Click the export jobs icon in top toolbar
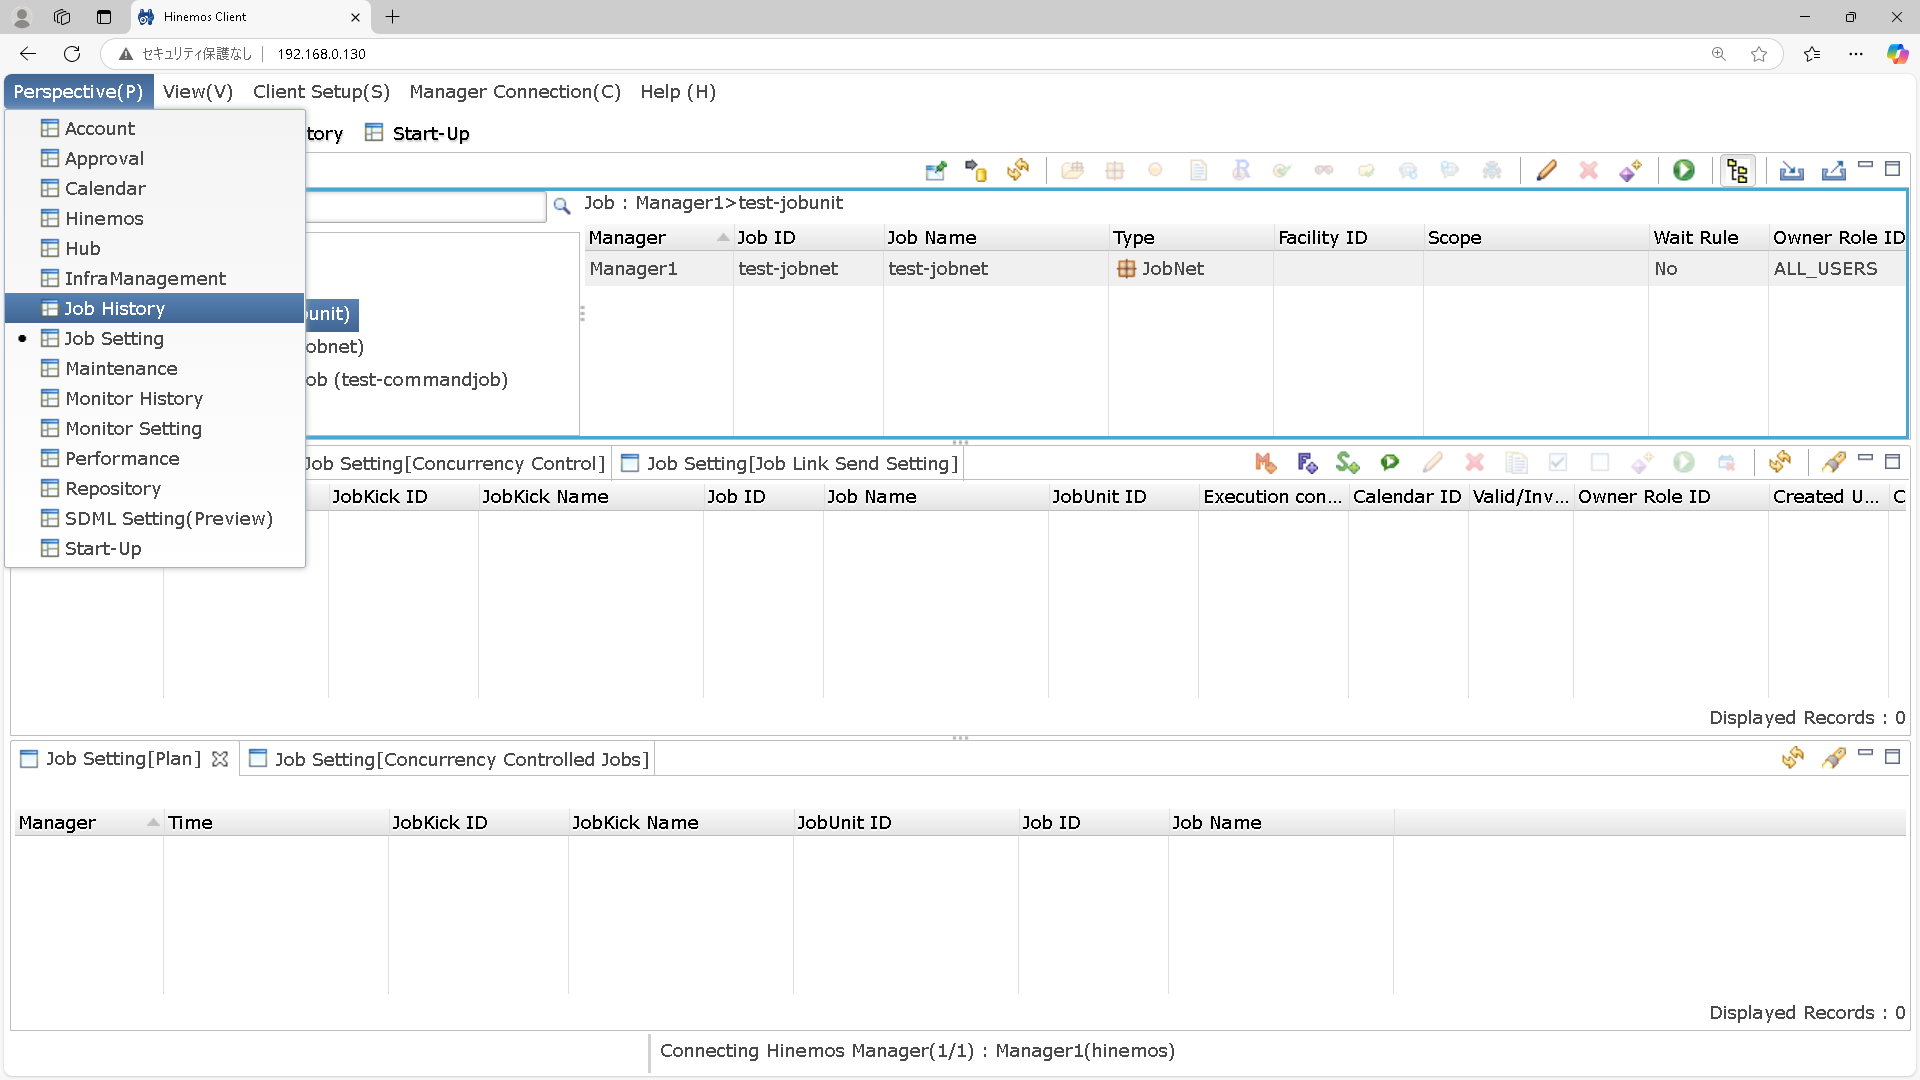The image size is (1920, 1080). [x=1833, y=171]
